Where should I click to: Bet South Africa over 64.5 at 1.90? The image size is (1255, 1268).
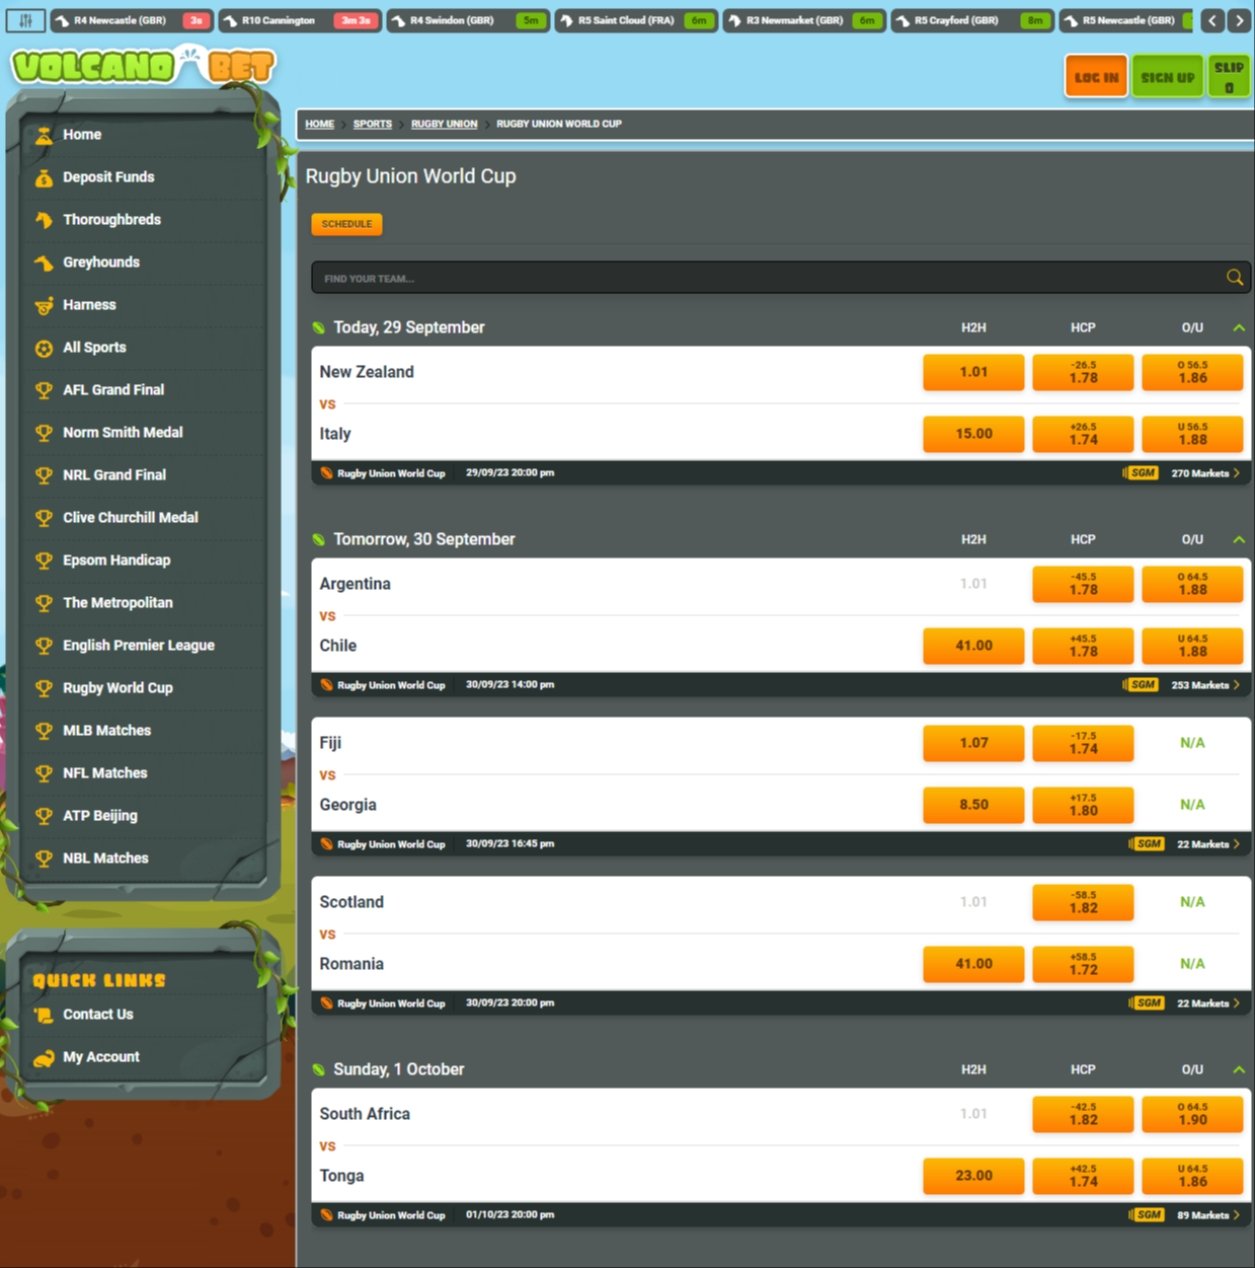(1193, 1114)
